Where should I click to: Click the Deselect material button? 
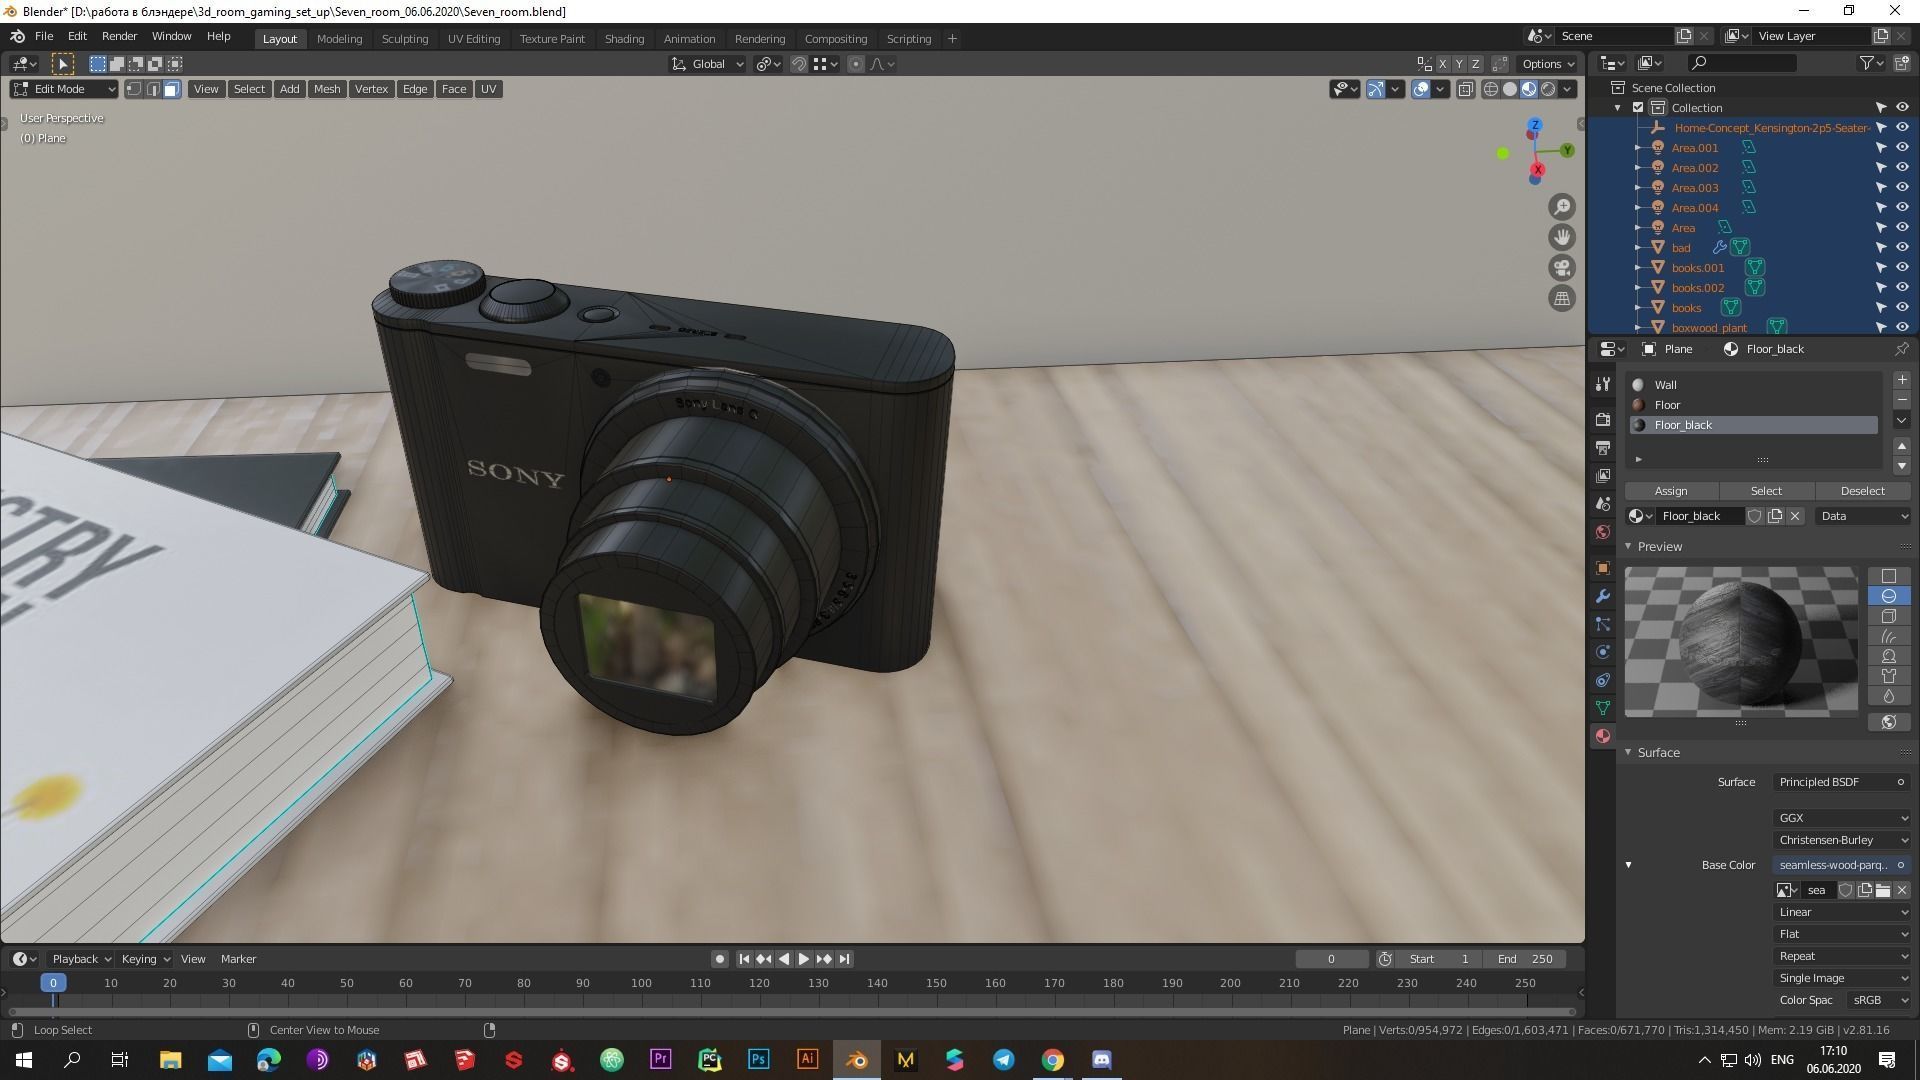tap(1862, 491)
